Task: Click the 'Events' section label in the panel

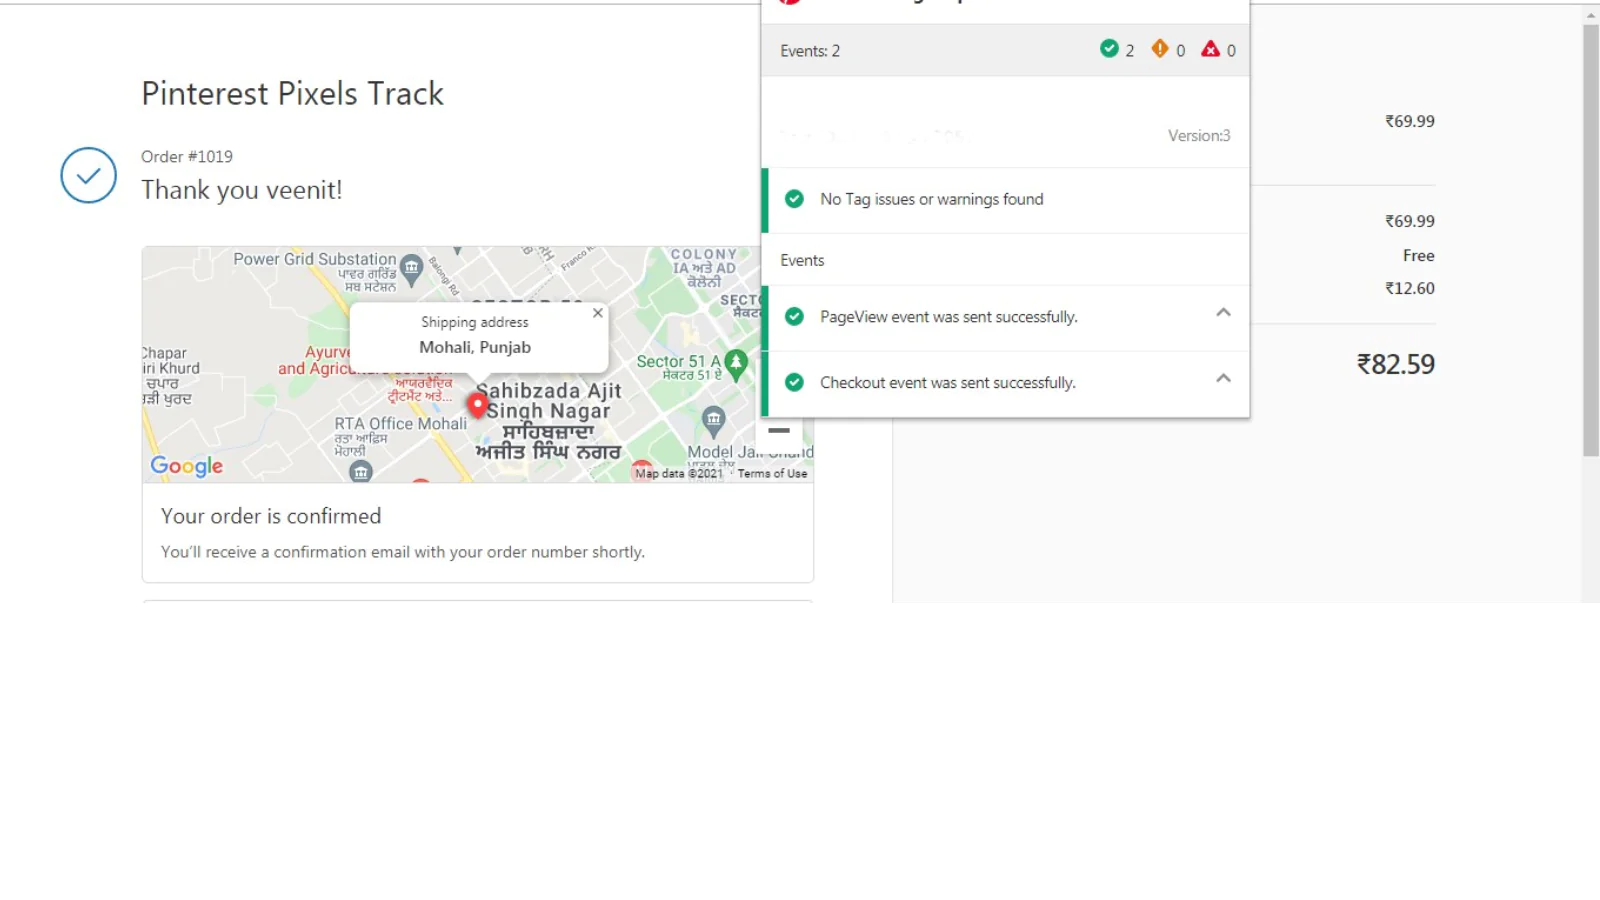Action: pyautogui.click(x=802, y=260)
